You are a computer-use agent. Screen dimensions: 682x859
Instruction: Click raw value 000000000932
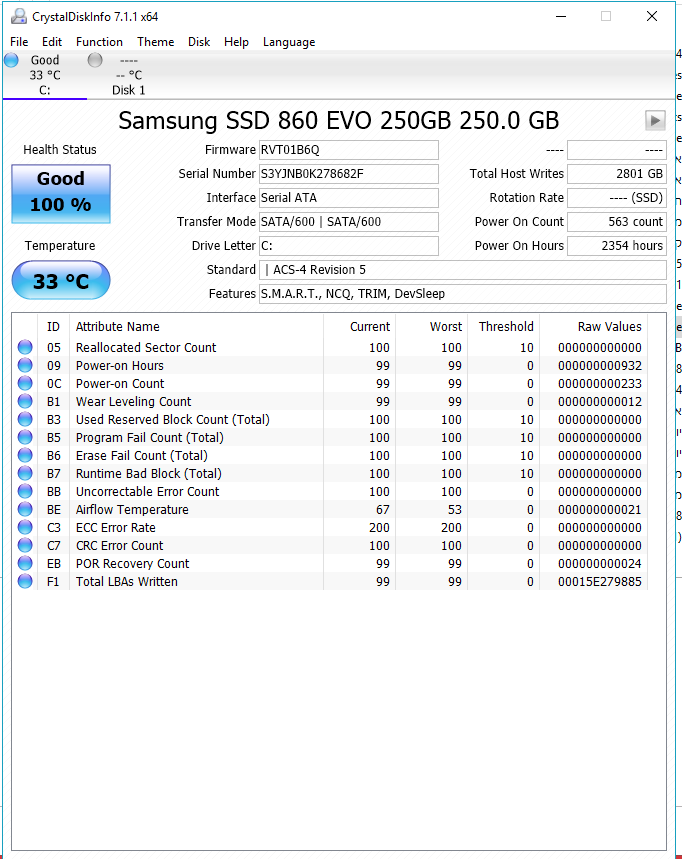(600, 365)
